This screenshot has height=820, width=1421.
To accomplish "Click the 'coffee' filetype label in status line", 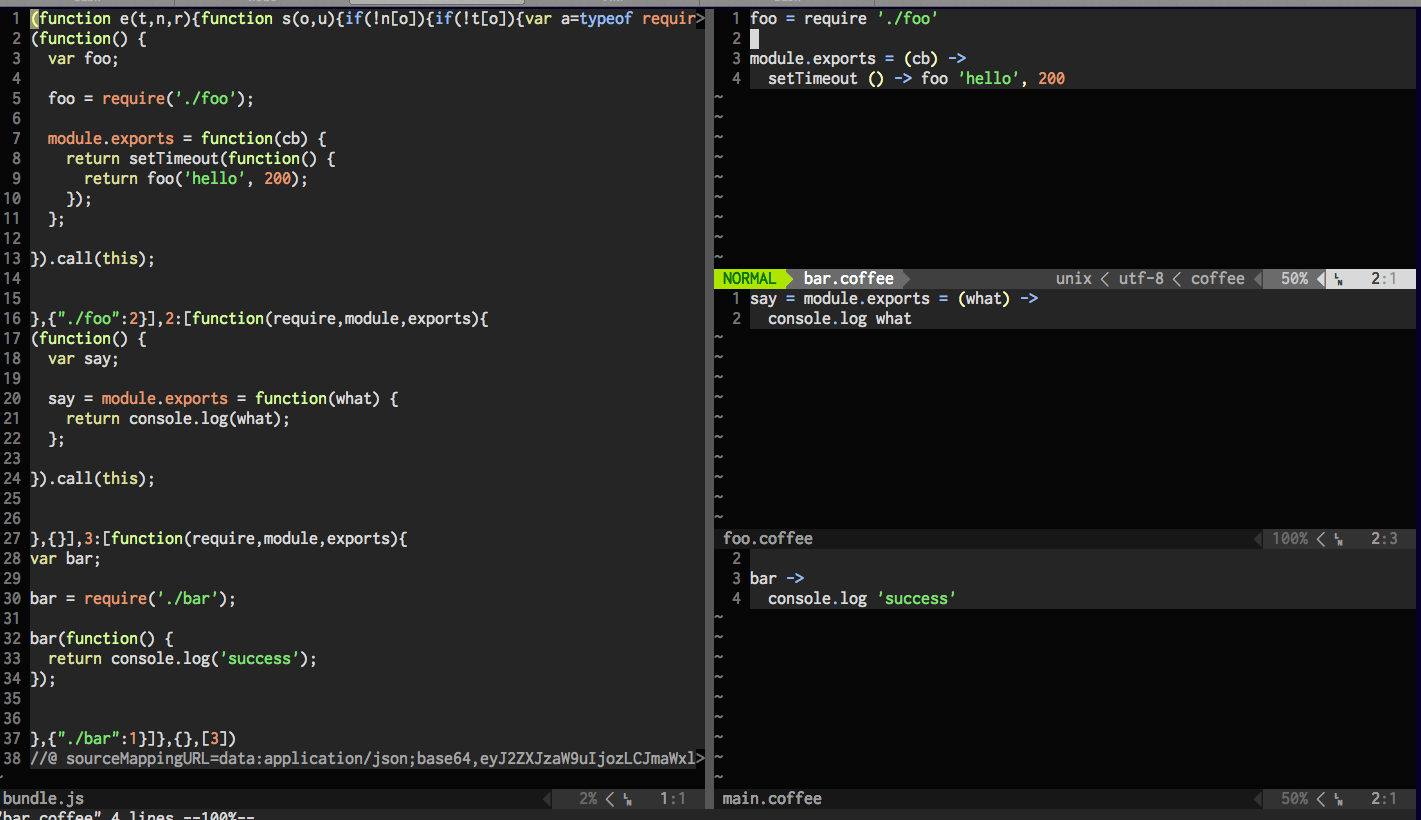I will (x=1217, y=279).
